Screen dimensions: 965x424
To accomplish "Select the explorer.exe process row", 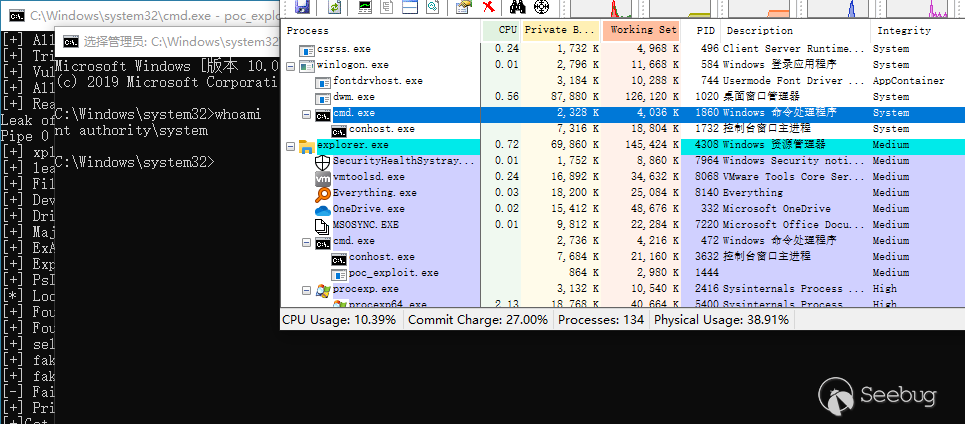I will pyautogui.click(x=623, y=145).
